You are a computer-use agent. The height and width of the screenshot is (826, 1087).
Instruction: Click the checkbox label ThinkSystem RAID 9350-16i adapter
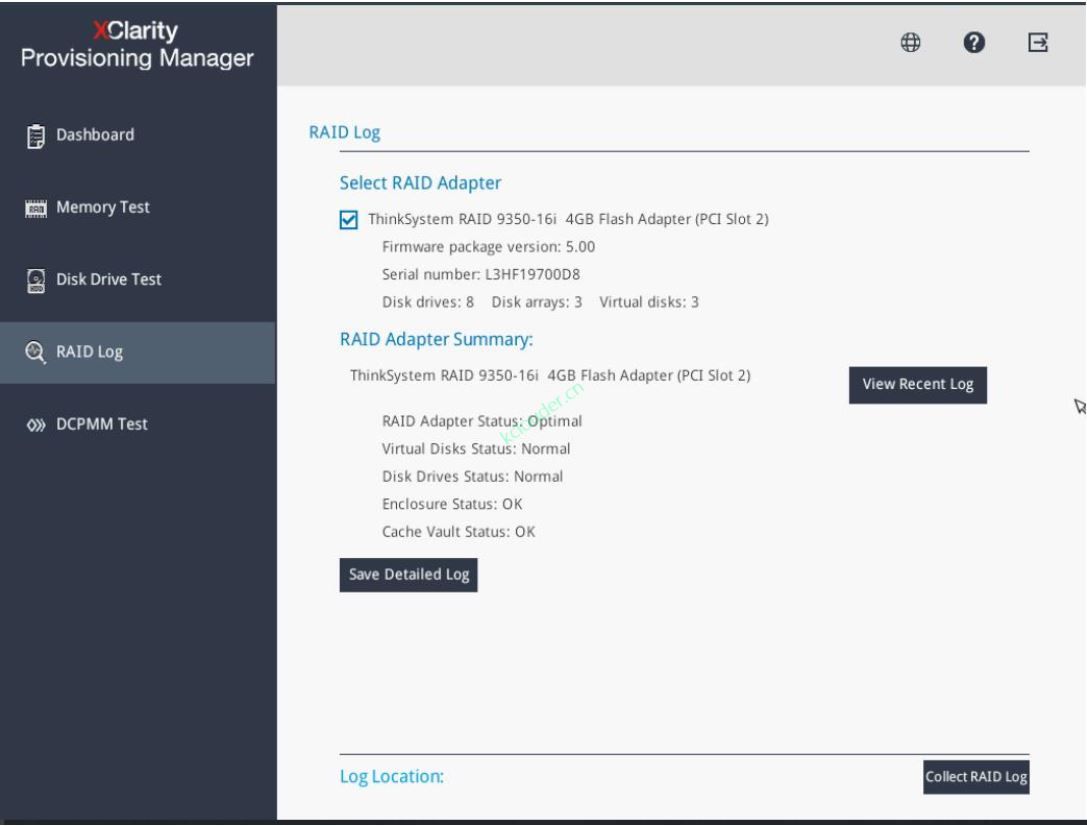pos(568,219)
